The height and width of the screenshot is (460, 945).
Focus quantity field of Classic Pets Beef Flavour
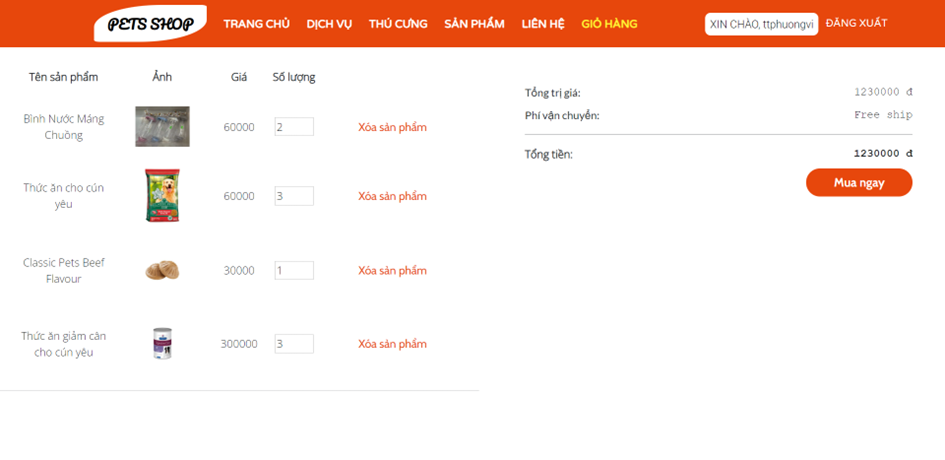point(294,270)
